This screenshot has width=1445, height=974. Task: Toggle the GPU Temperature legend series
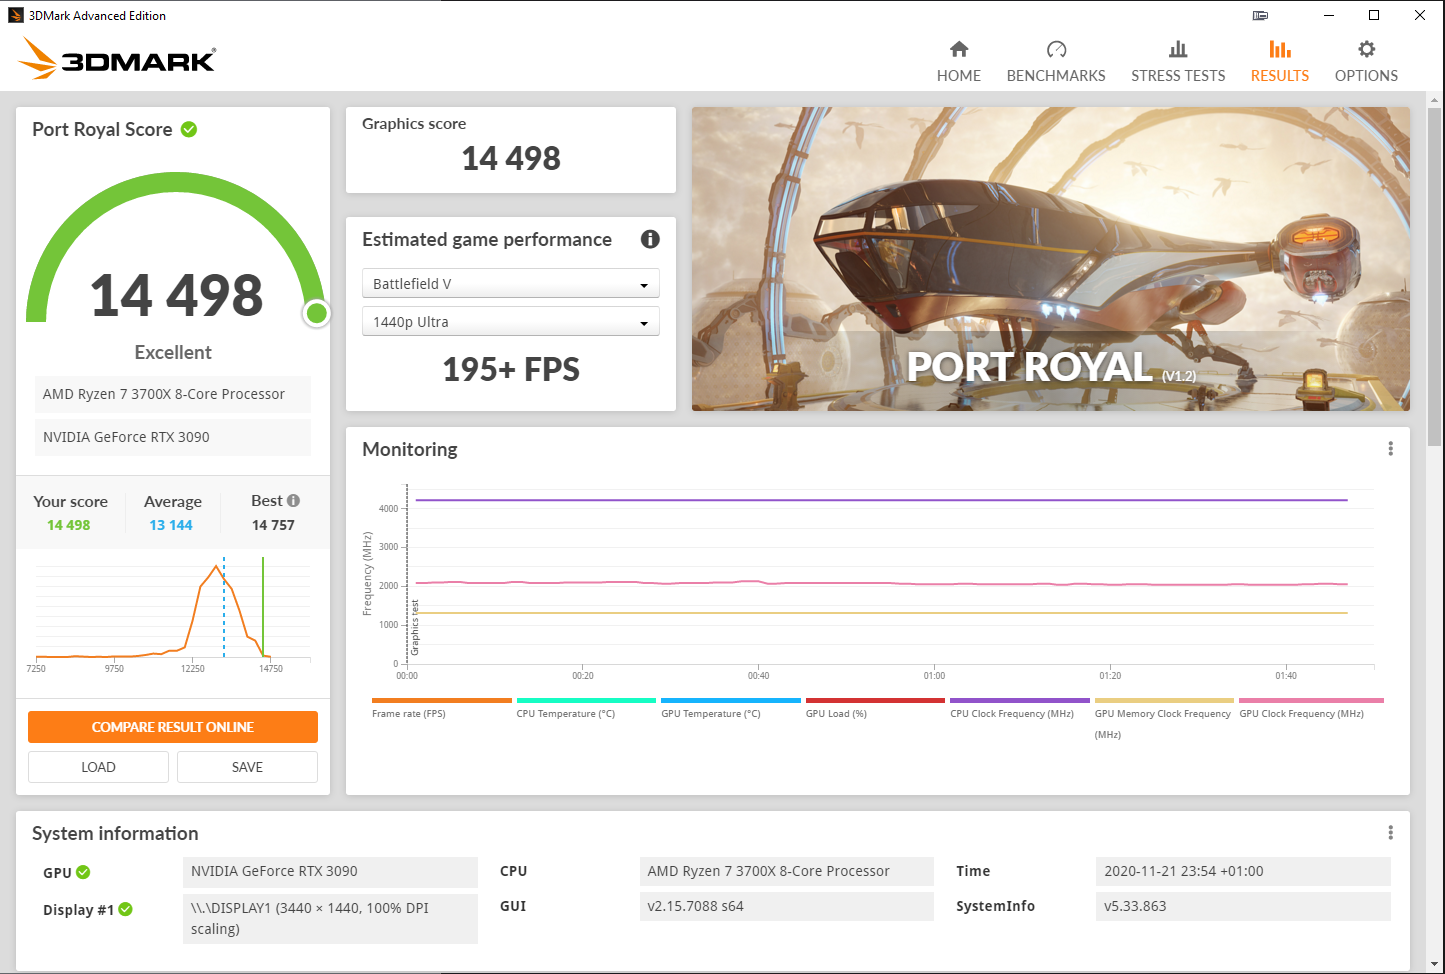pyautogui.click(x=731, y=707)
